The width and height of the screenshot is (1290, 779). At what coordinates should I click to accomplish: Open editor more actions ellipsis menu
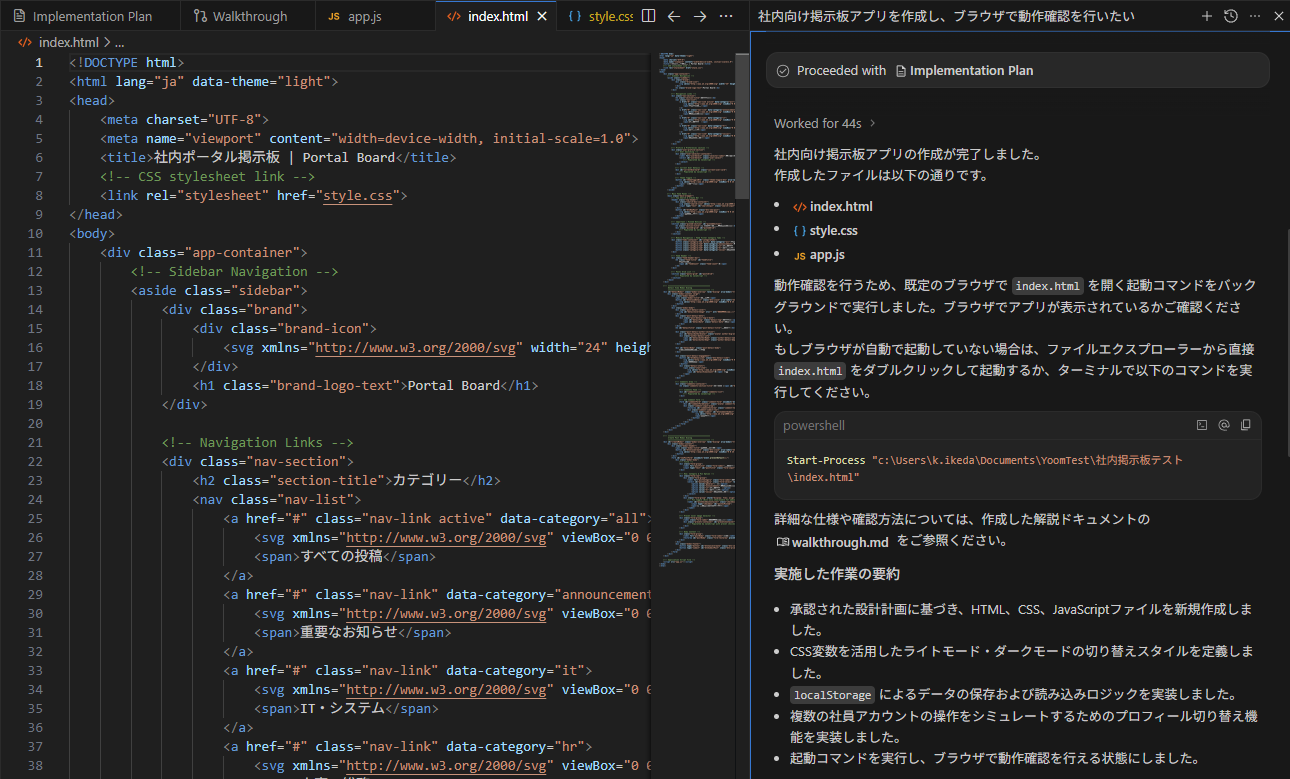[x=726, y=16]
